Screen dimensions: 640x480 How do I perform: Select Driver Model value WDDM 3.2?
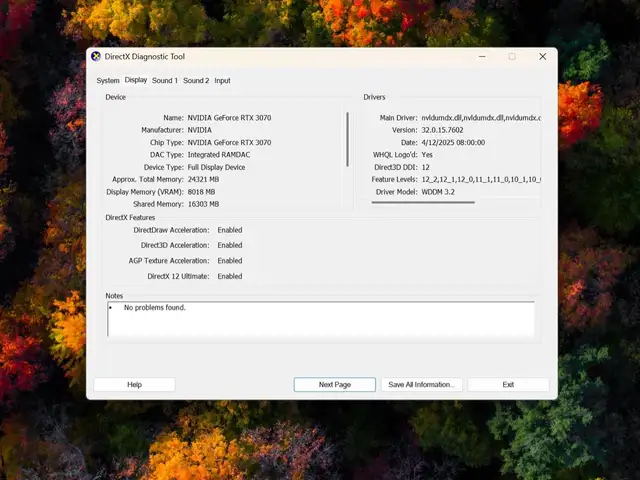click(x=438, y=192)
